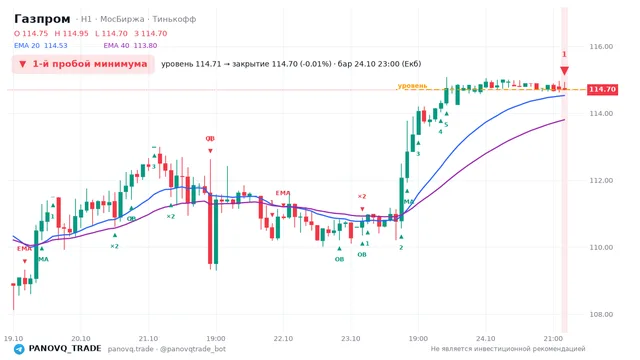Click the red EMA arrow near 19.10
Screen dimensions: 640x360
pos(24,261)
